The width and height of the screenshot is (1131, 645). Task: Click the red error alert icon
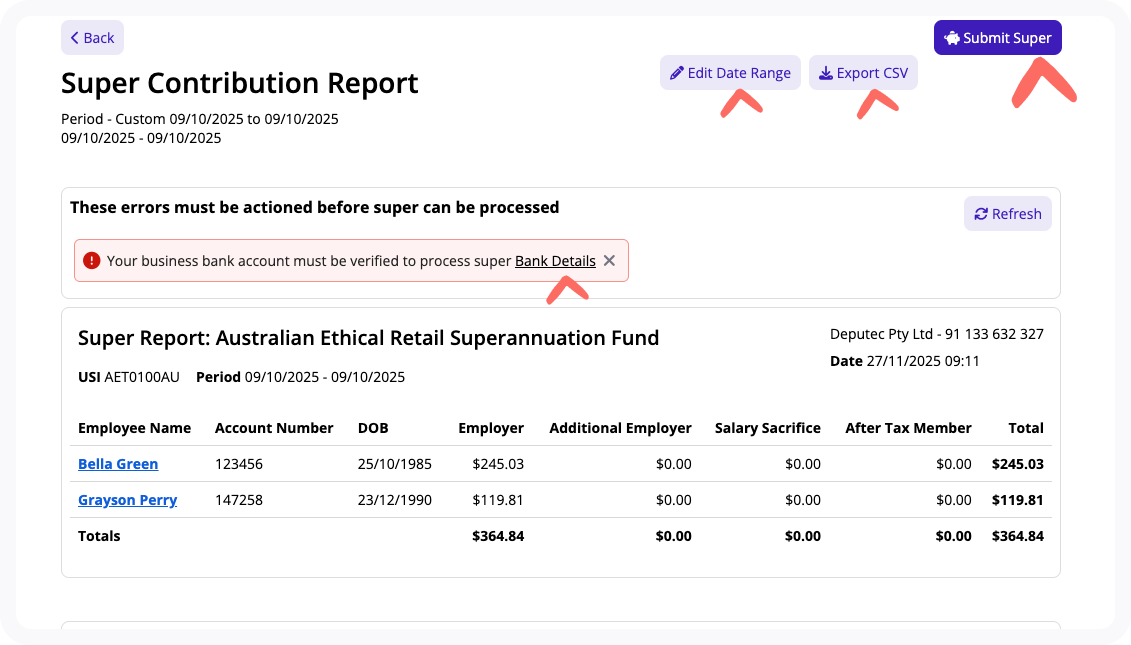point(92,261)
